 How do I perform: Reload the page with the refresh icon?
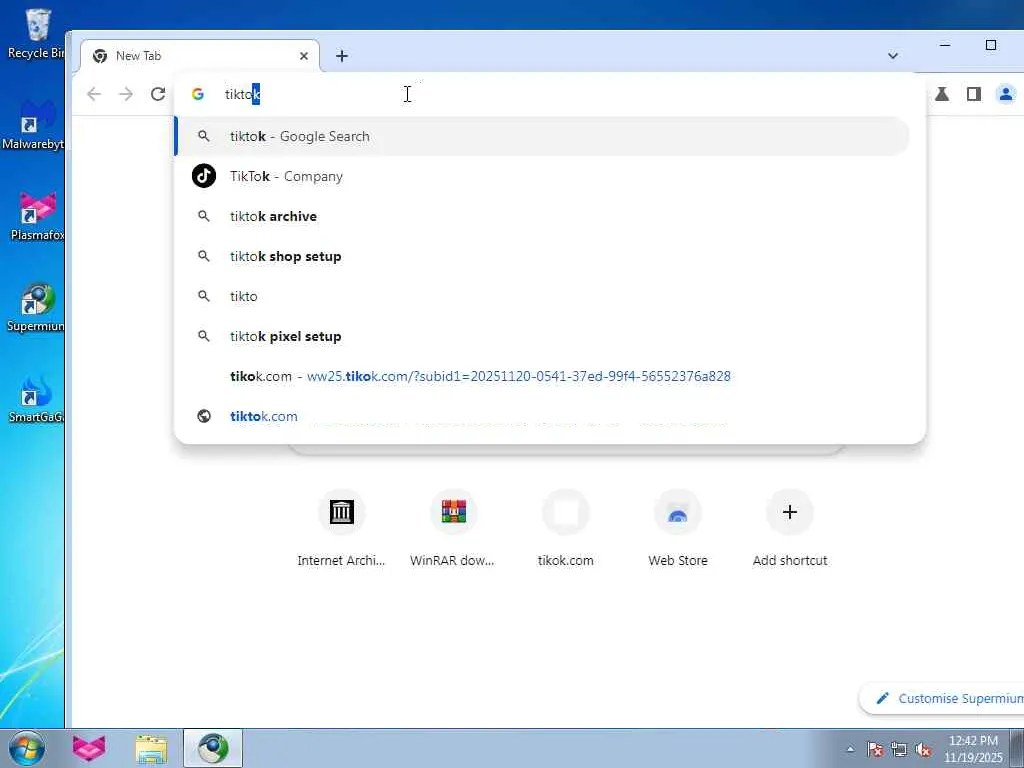[158, 94]
